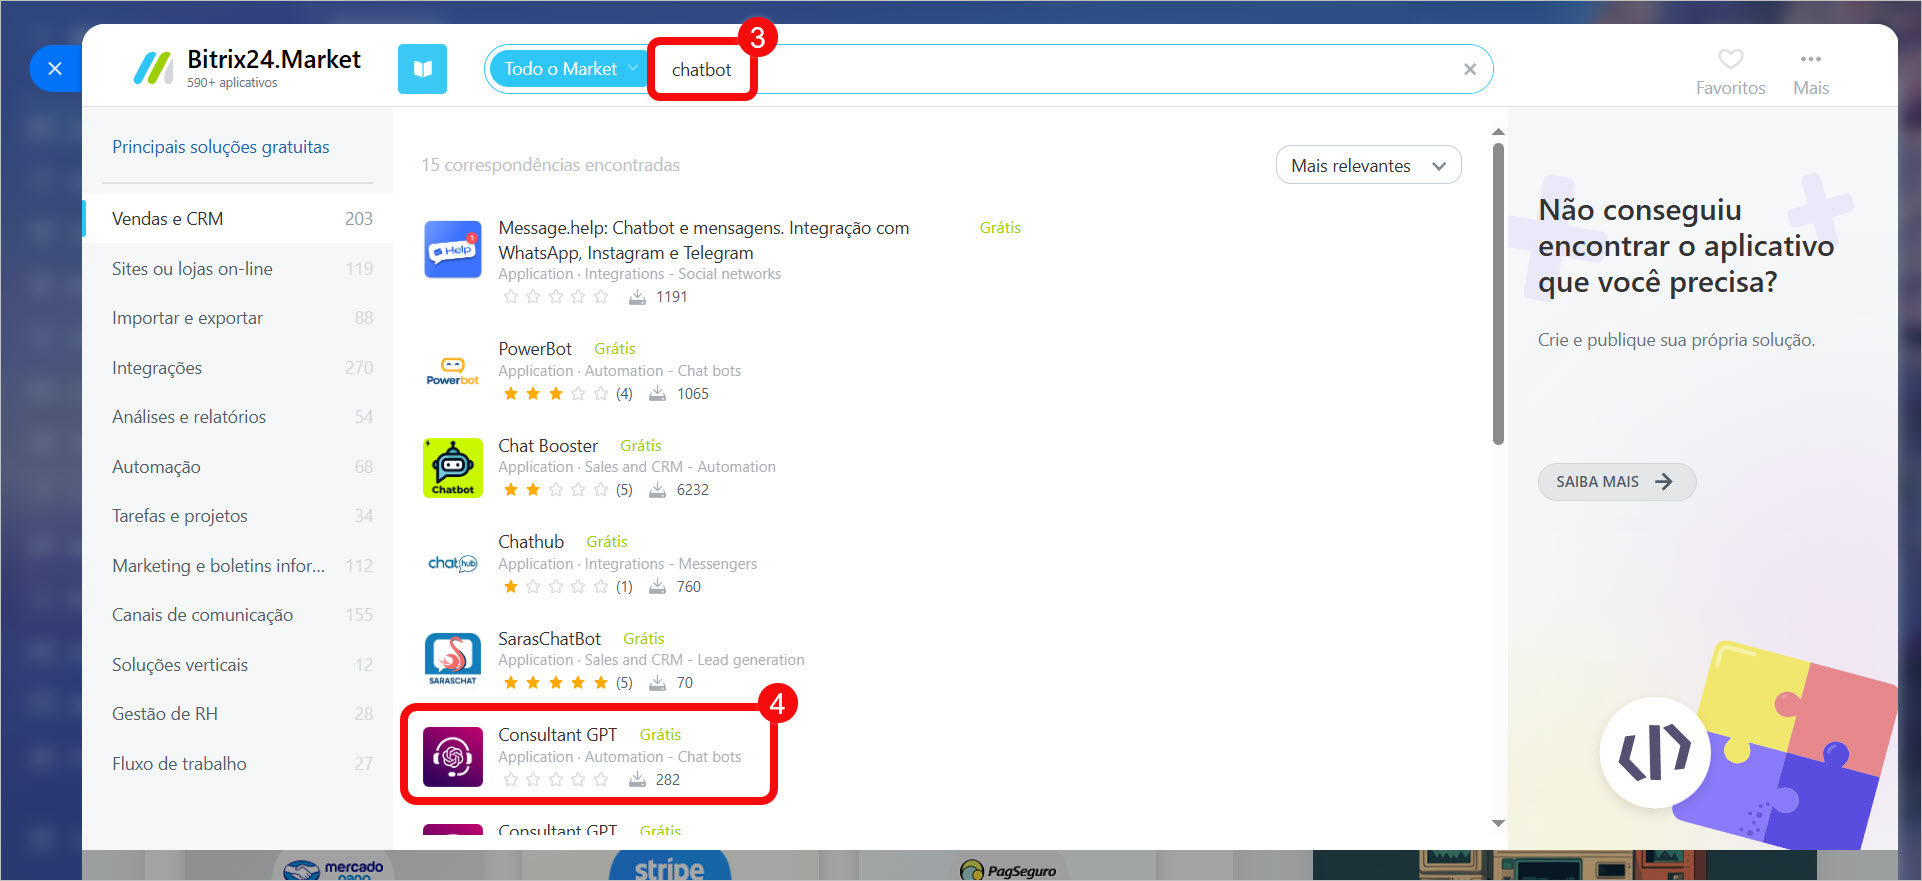The image size is (1922, 881).
Task: Click the 590+ aplicativos text
Action: click(x=232, y=83)
